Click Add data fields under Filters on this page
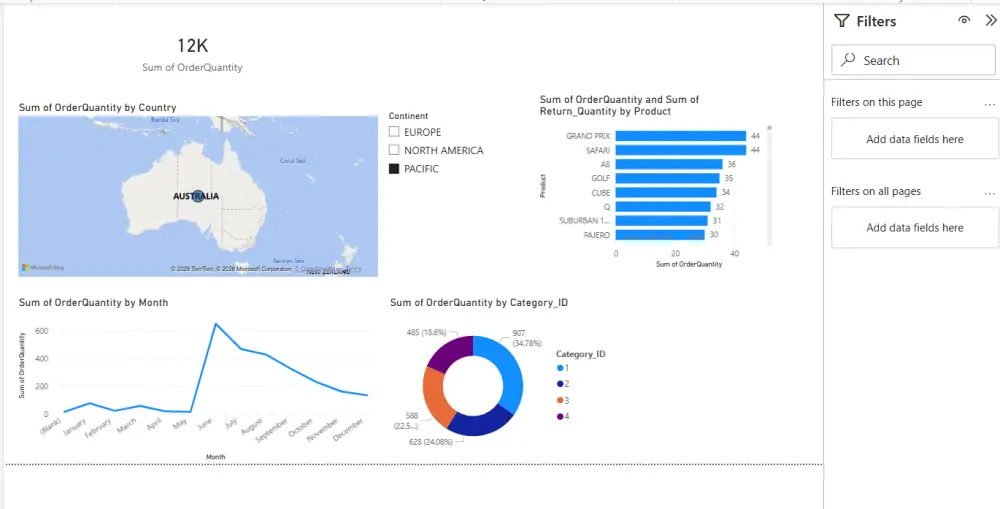The image size is (1000, 509). tap(915, 139)
